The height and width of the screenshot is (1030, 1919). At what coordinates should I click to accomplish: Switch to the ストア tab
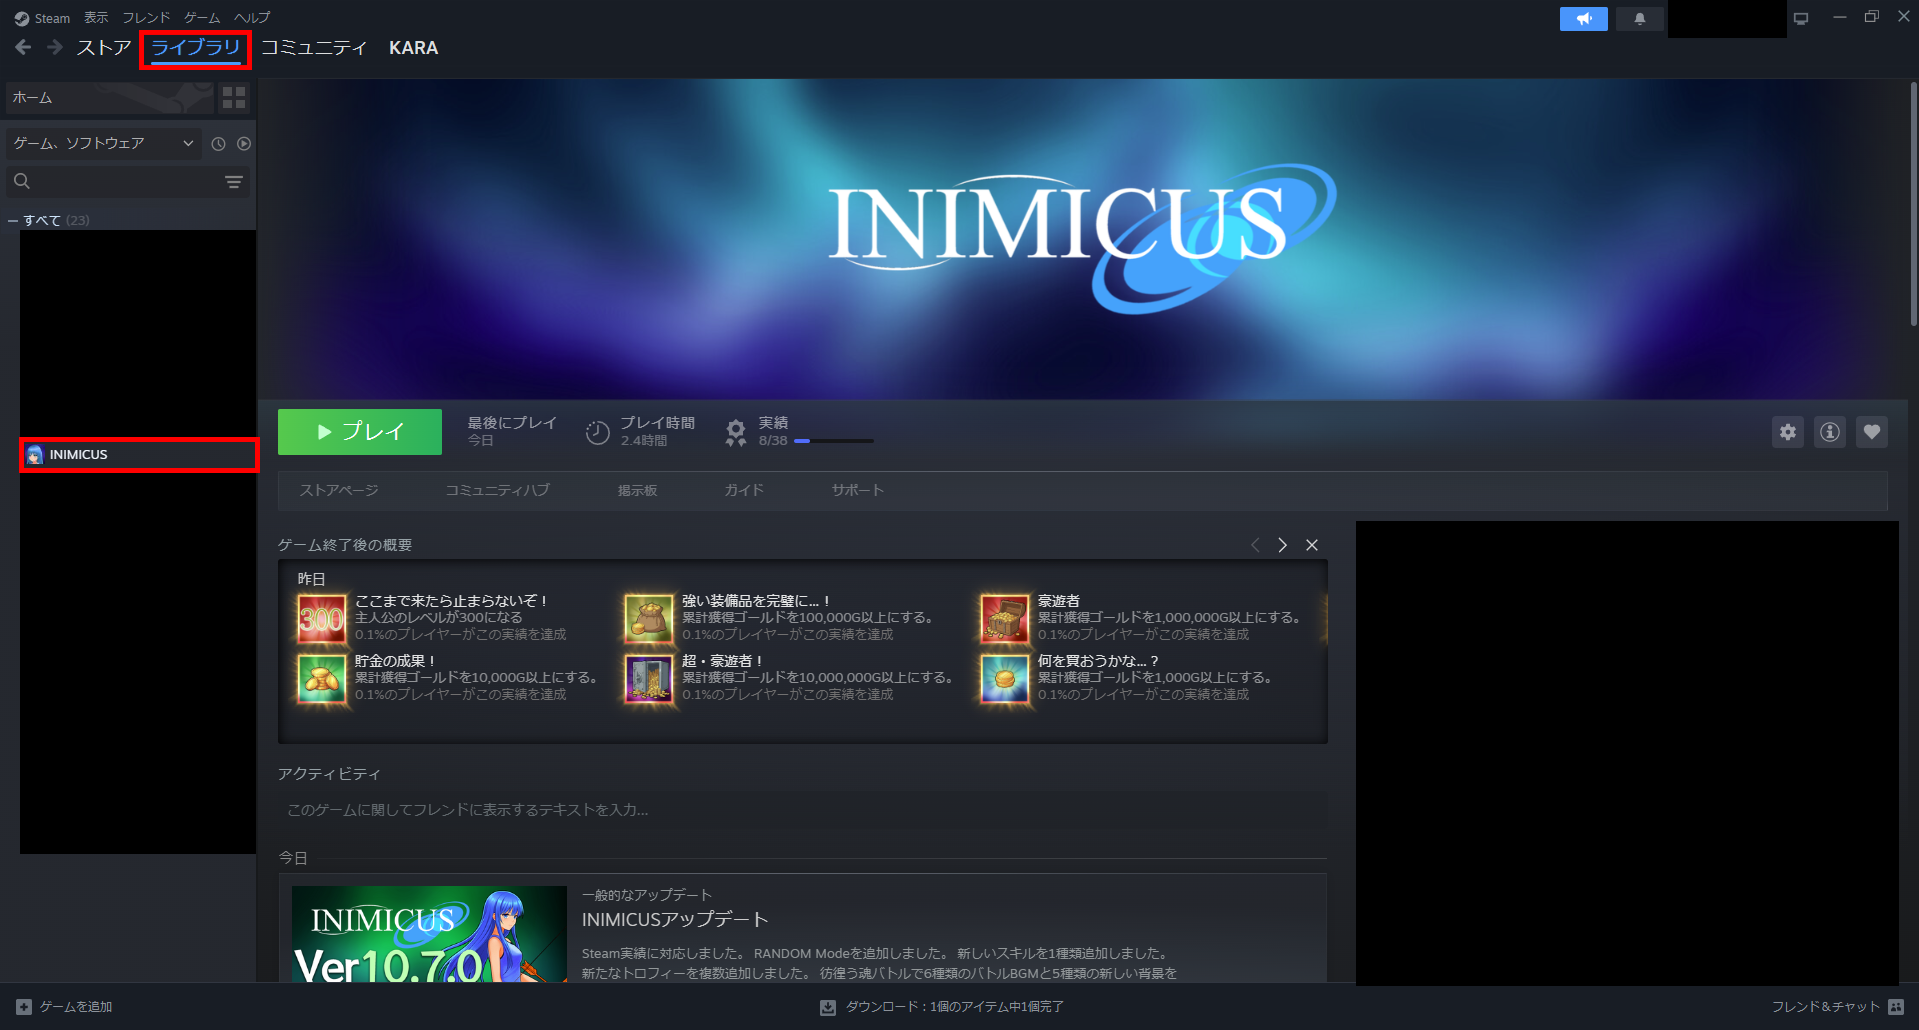tap(104, 48)
